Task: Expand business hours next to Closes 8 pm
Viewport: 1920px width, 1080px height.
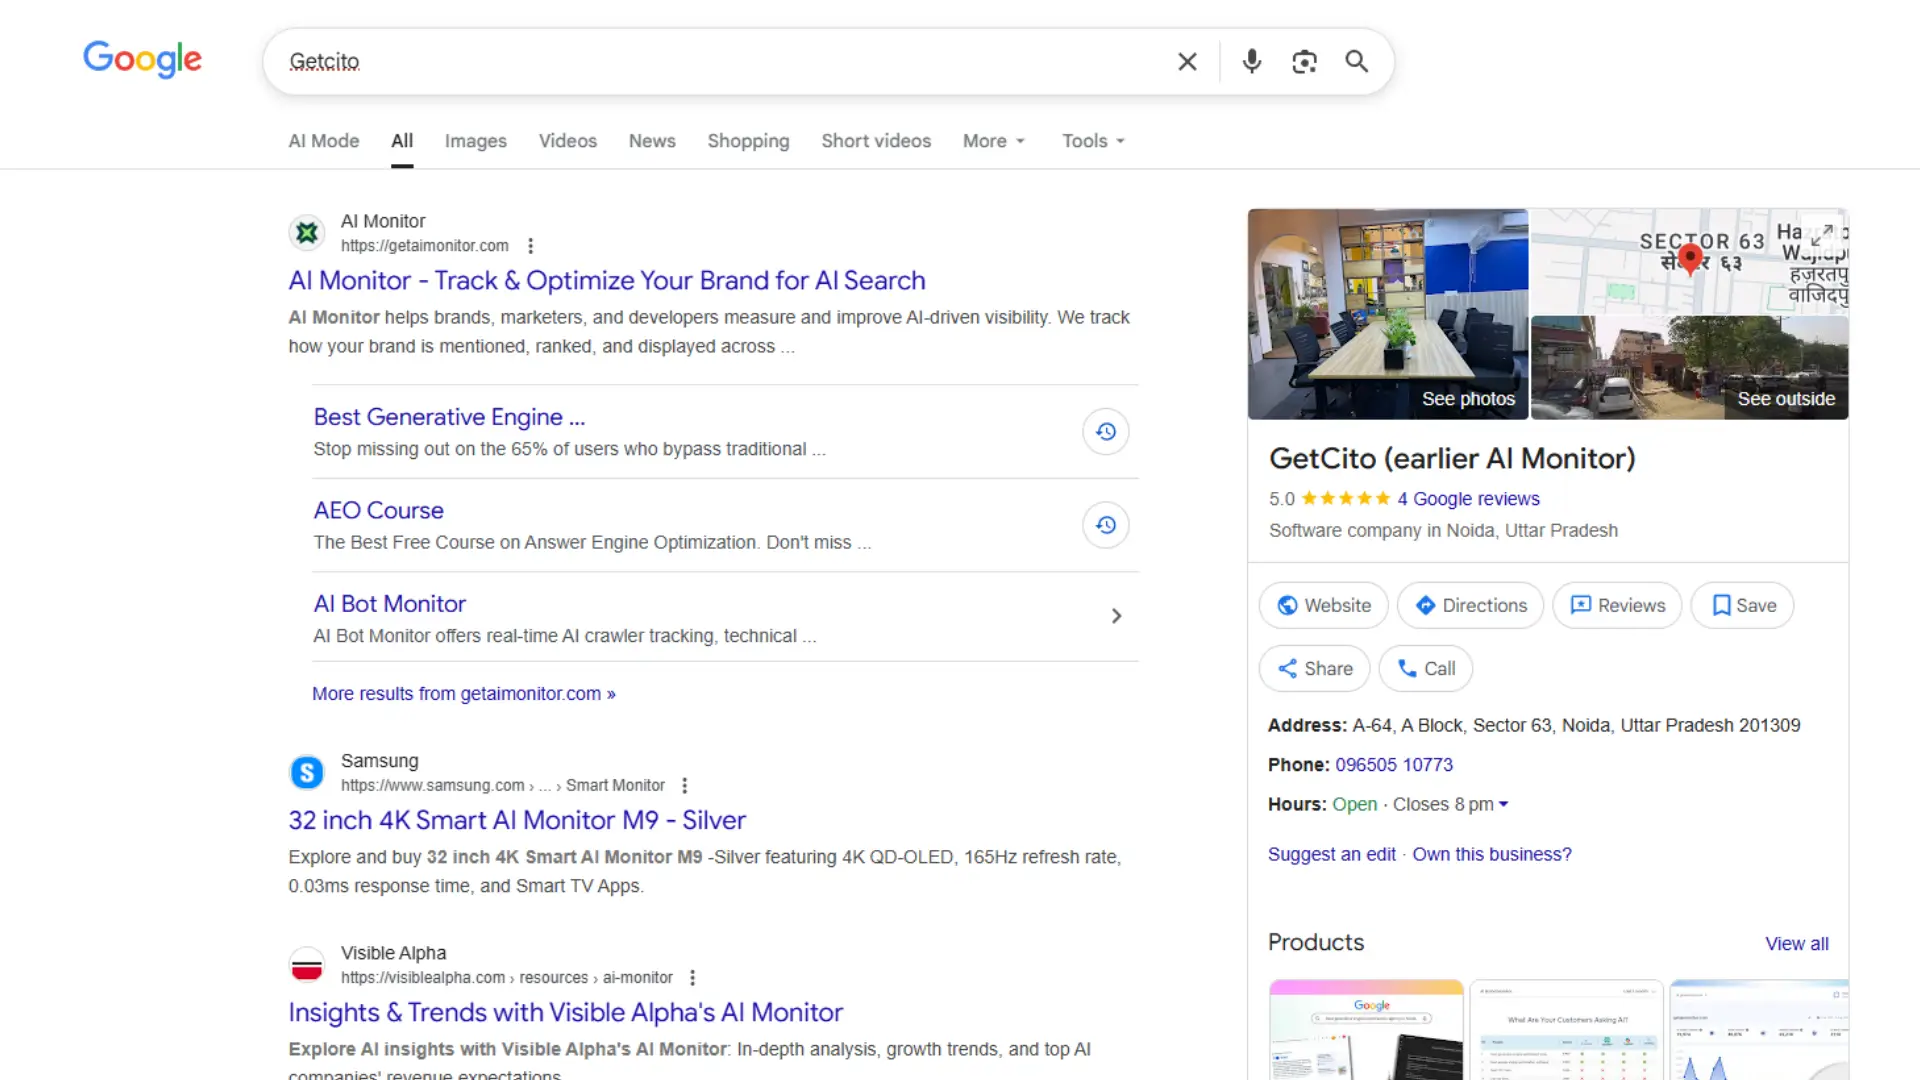Action: (1503, 805)
